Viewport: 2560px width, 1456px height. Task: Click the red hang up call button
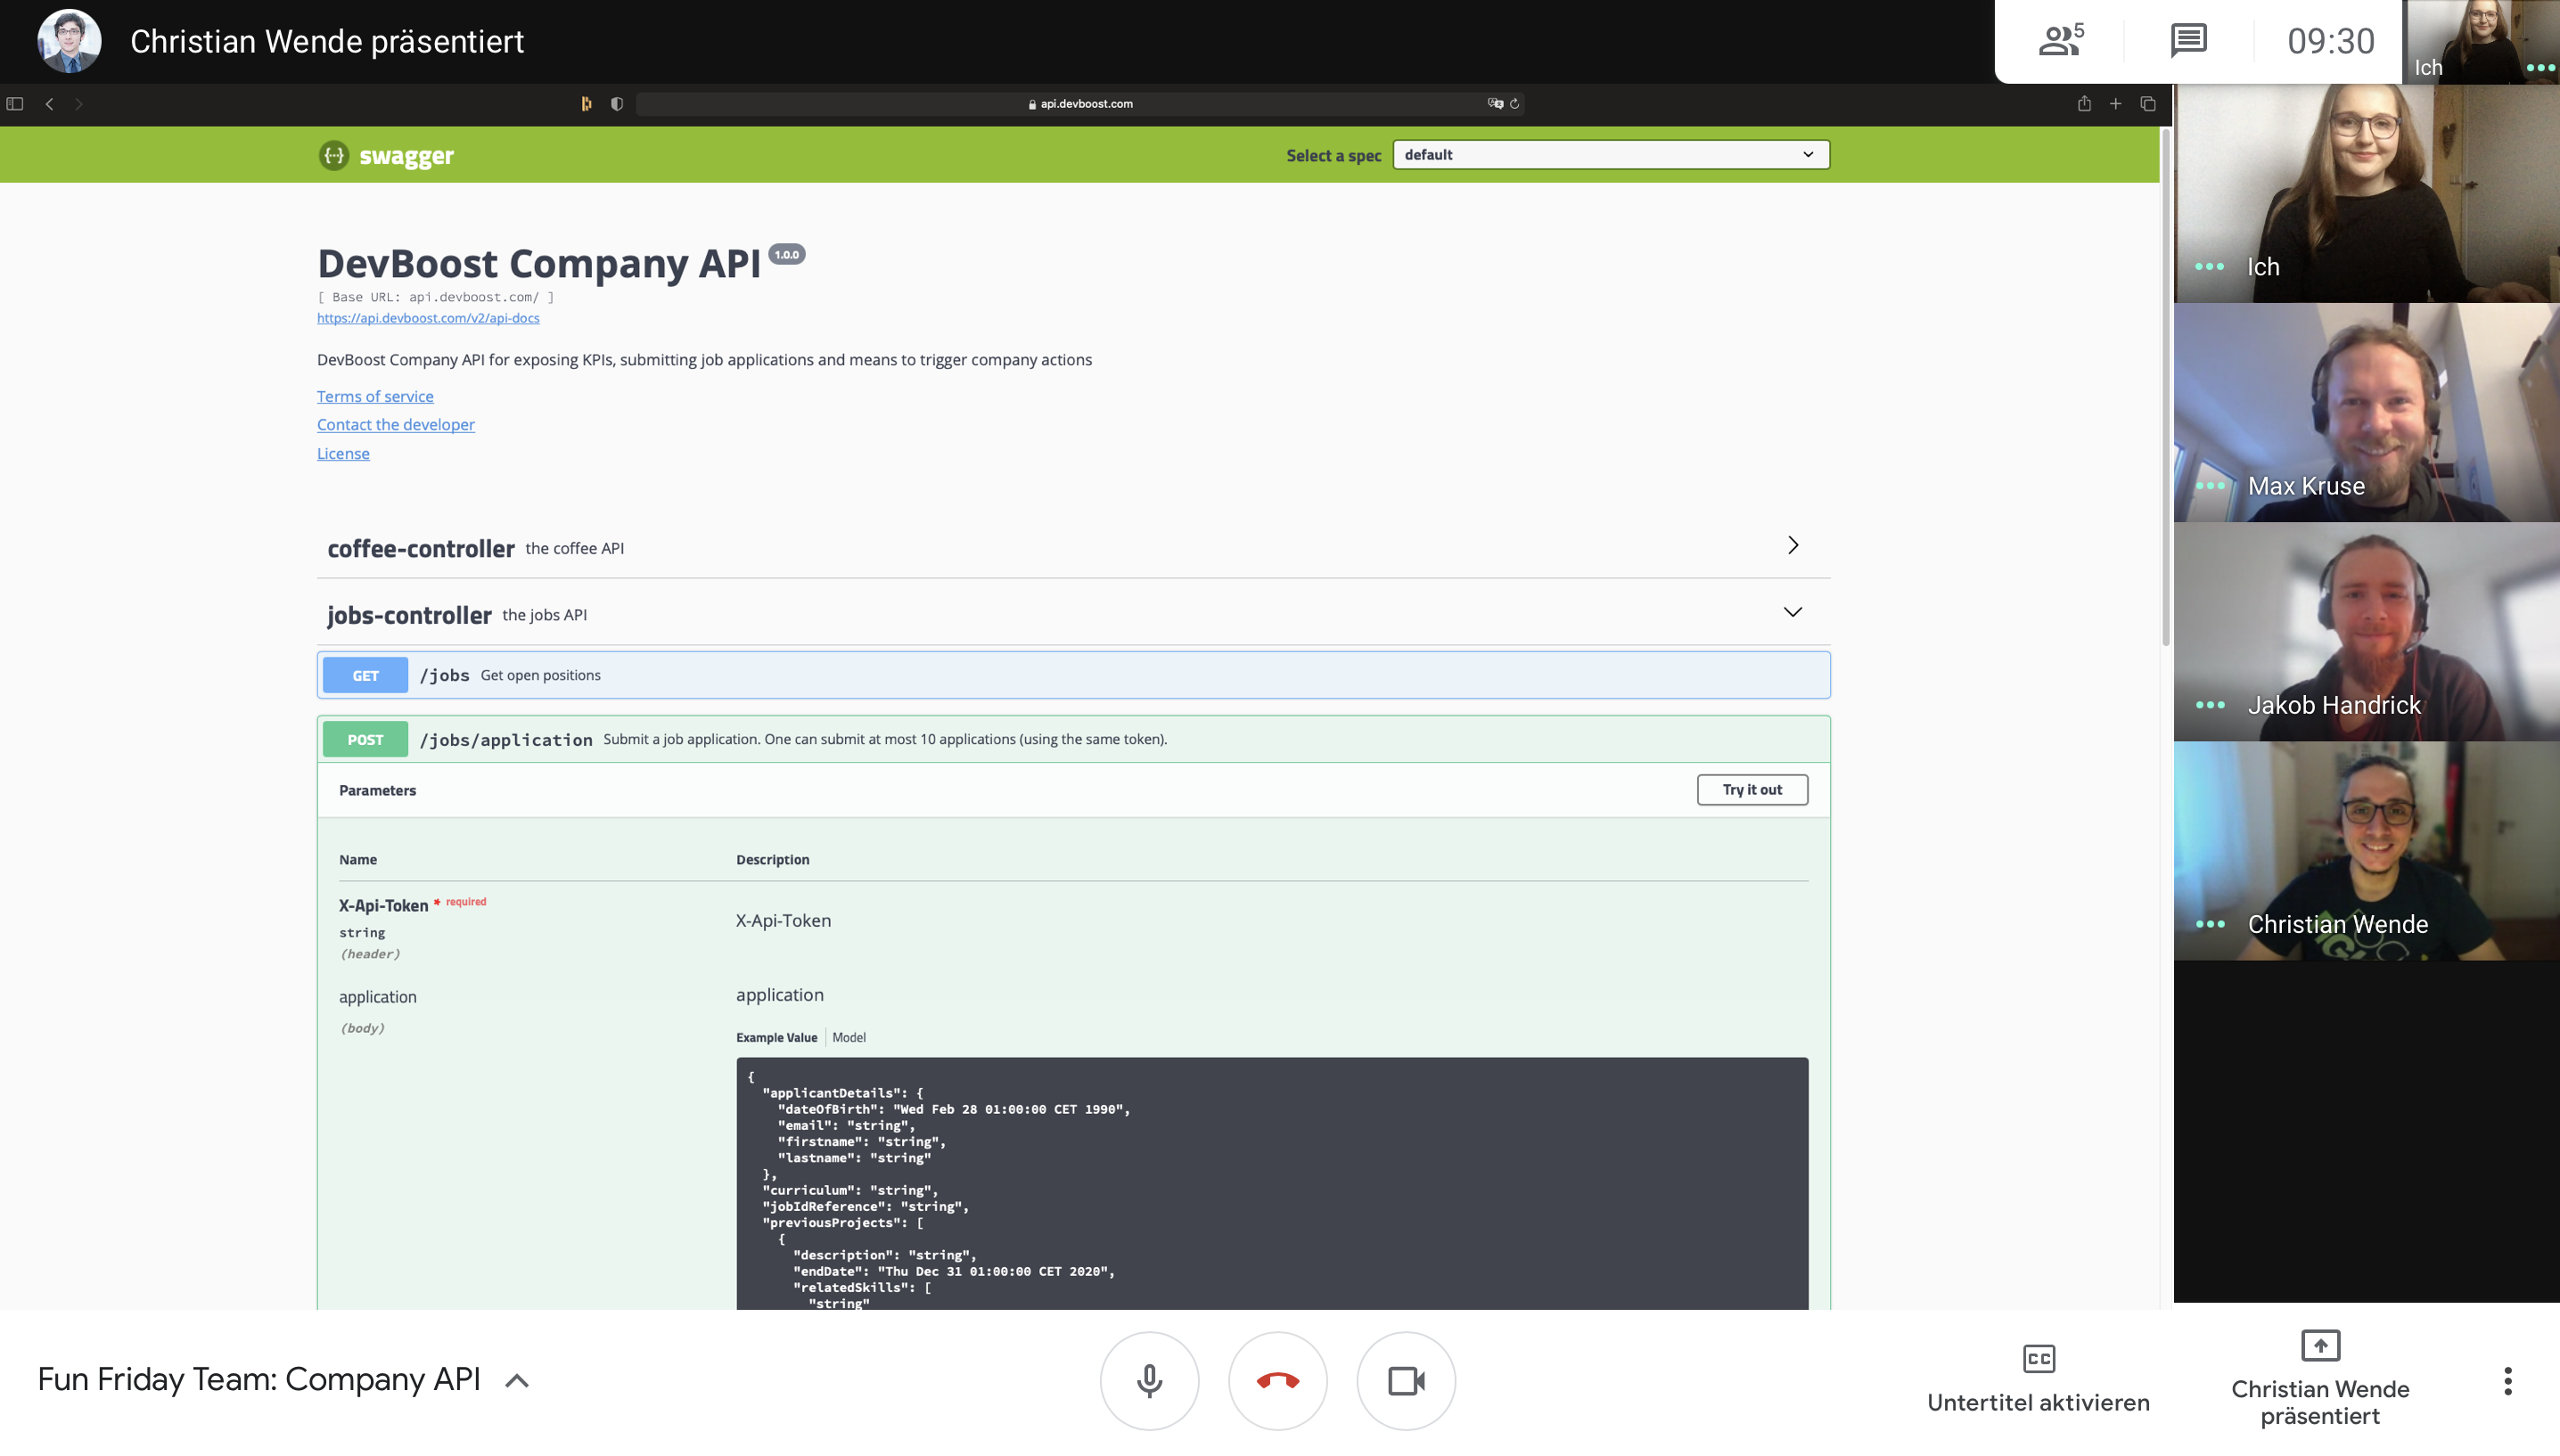[1278, 1381]
